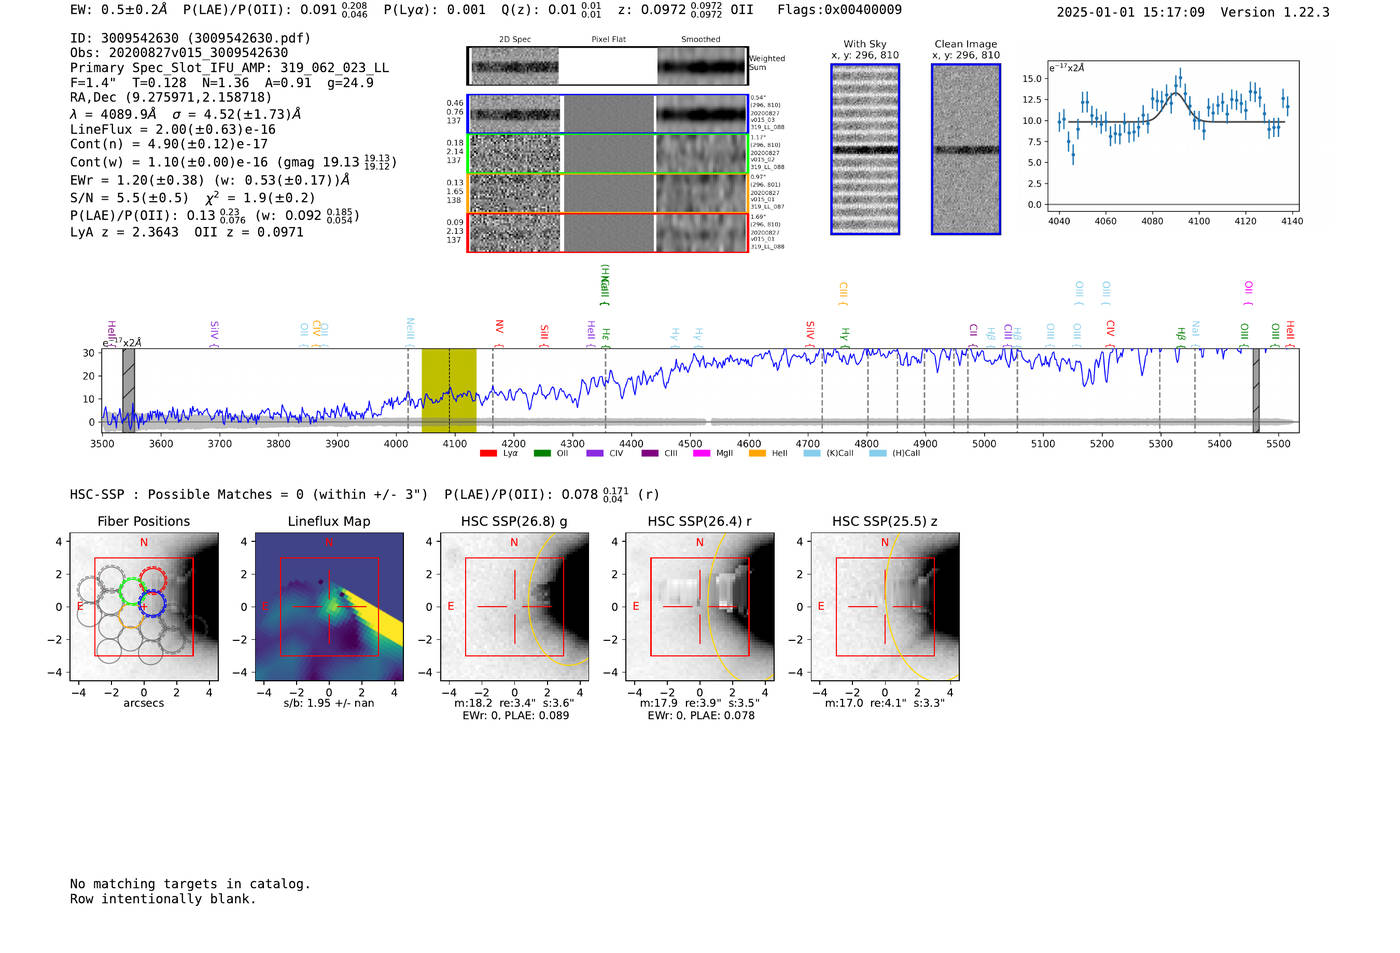This screenshot has height=953, width=1400.
Task: Click the magenta MgII legend swatch
Action: [x=701, y=454]
